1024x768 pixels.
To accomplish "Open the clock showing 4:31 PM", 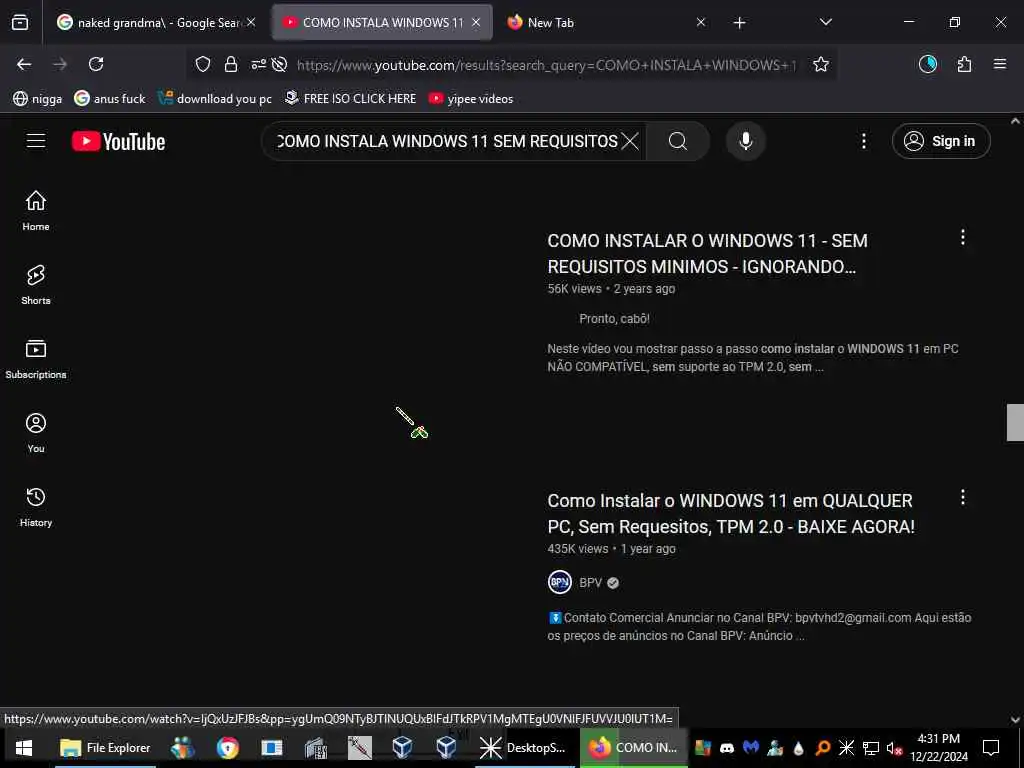I will coord(938,748).
